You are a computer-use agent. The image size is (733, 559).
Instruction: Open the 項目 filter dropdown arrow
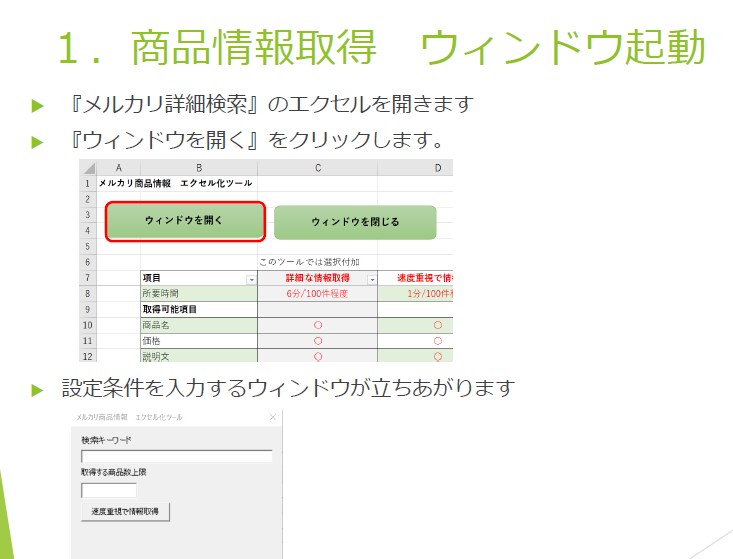[252, 280]
